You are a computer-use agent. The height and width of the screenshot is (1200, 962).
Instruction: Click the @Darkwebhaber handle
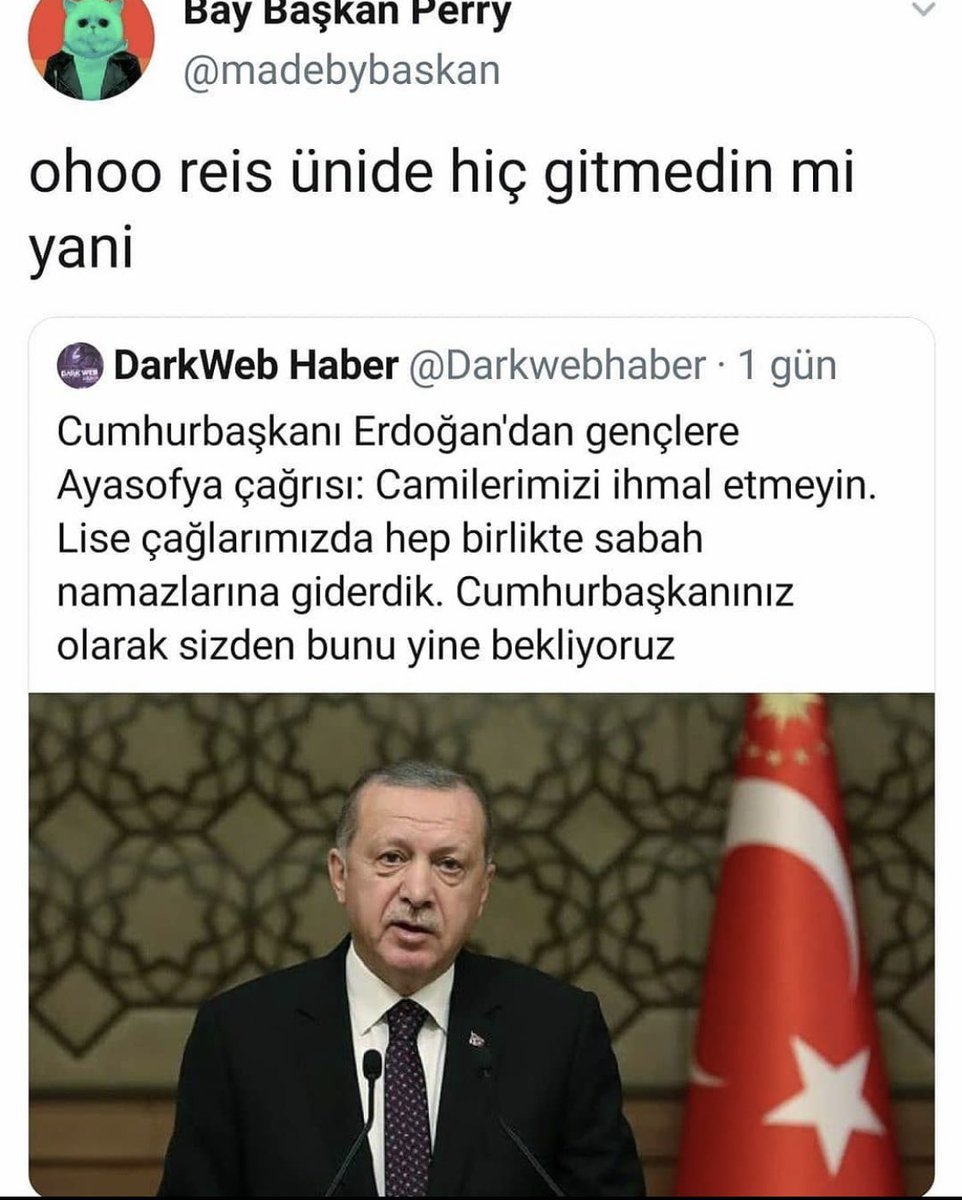coord(558,367)
